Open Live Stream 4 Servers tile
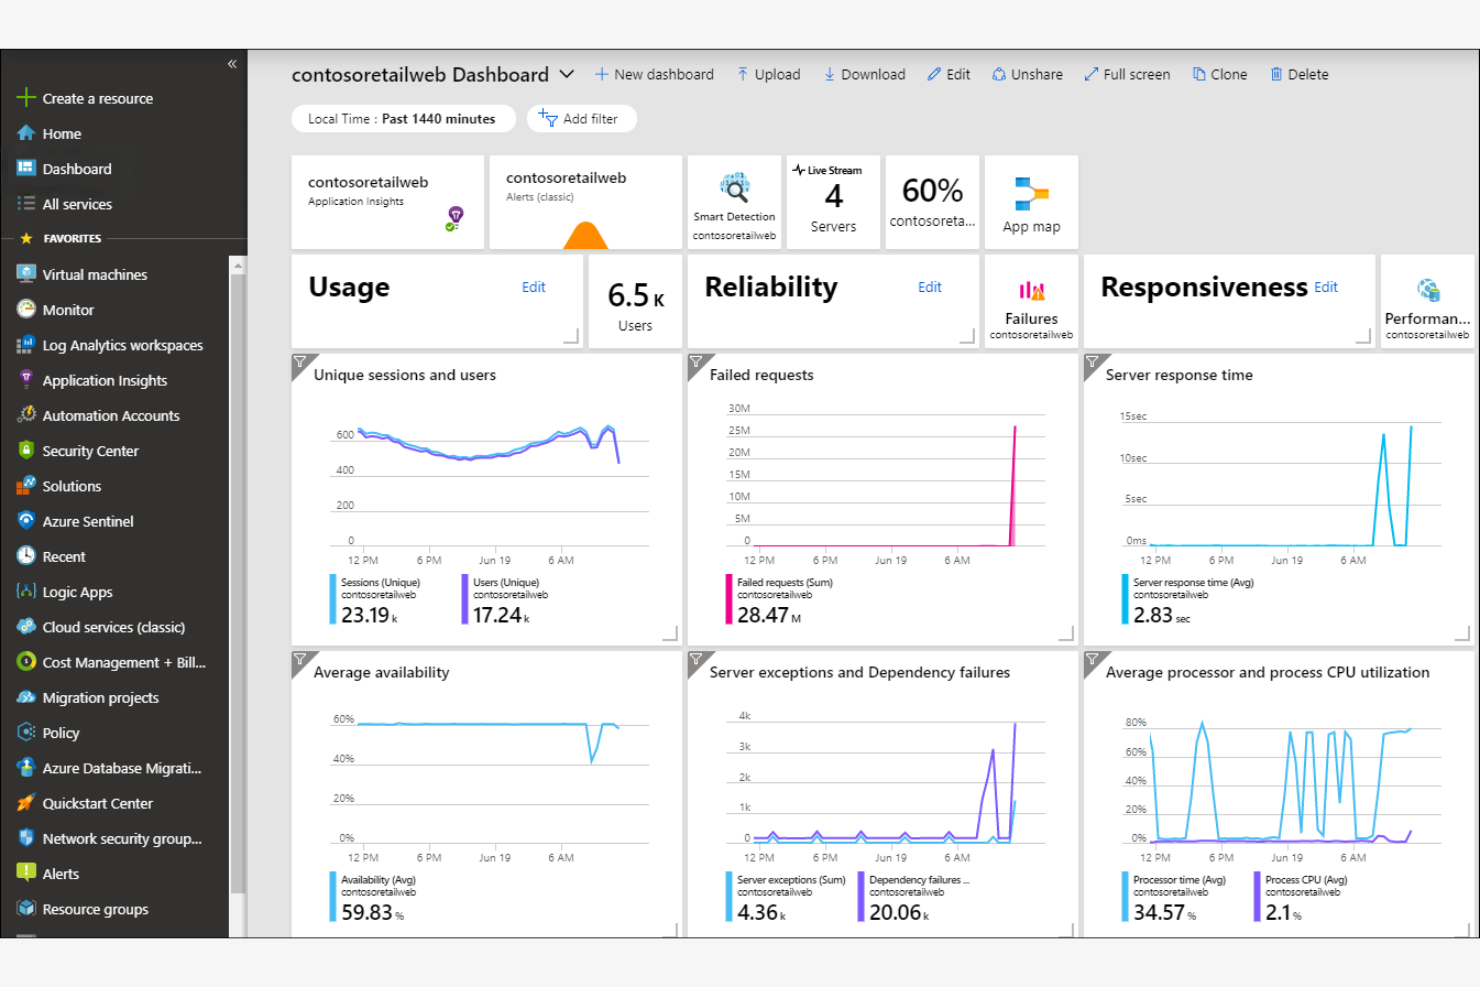 click(833, 202)
